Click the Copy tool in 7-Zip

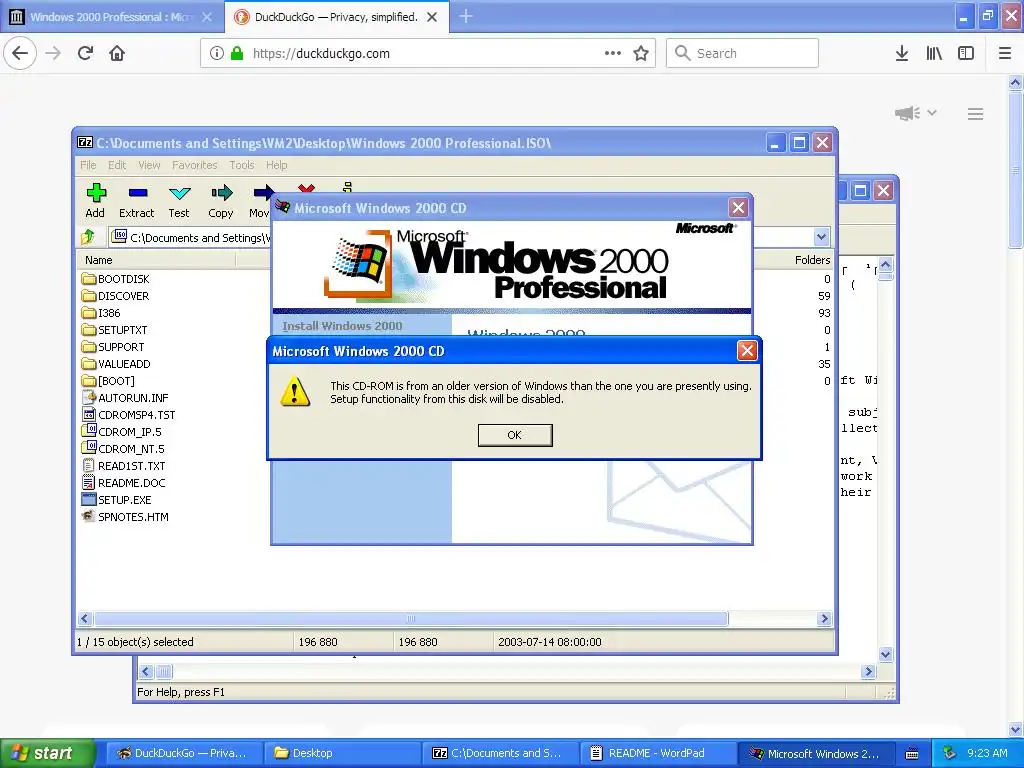pos(221,200)
